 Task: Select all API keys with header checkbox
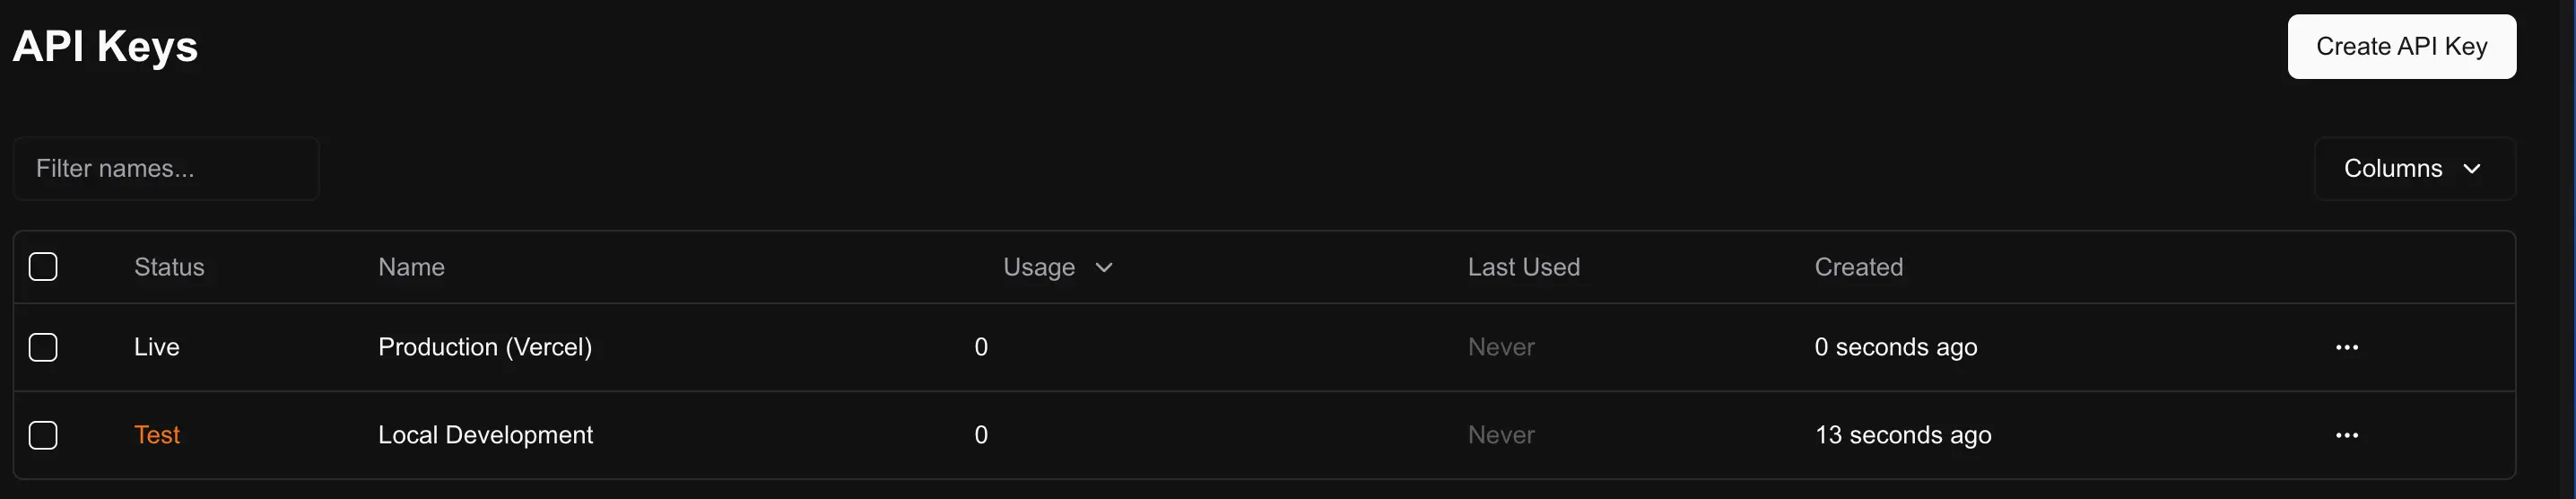pos(43,267)
